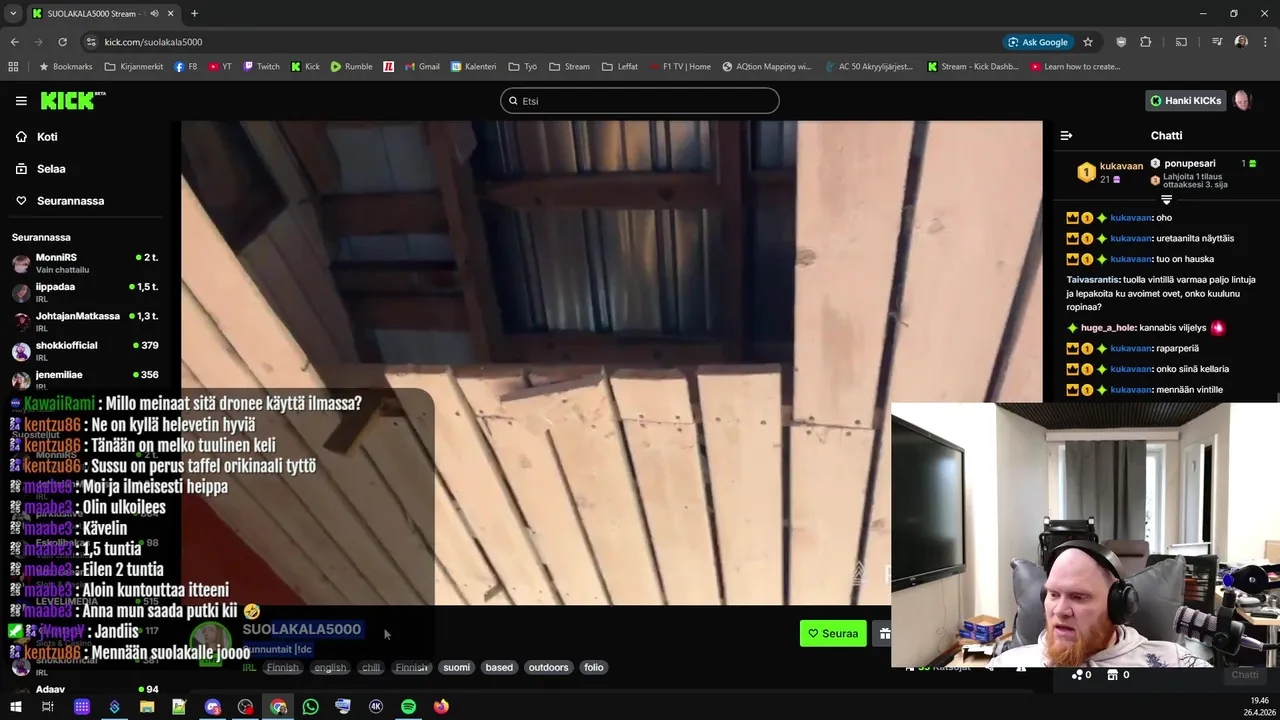The image size is (1280, 720).
Task: Expand the chat leaderboard chevron
Action: 1166,200
